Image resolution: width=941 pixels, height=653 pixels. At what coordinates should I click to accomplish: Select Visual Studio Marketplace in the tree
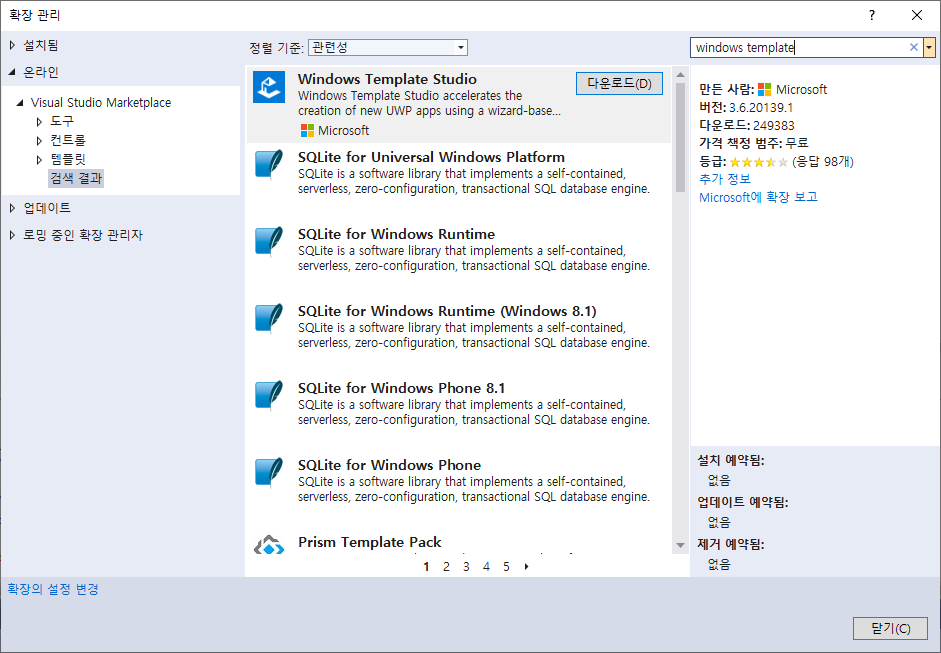click(101, 103)
